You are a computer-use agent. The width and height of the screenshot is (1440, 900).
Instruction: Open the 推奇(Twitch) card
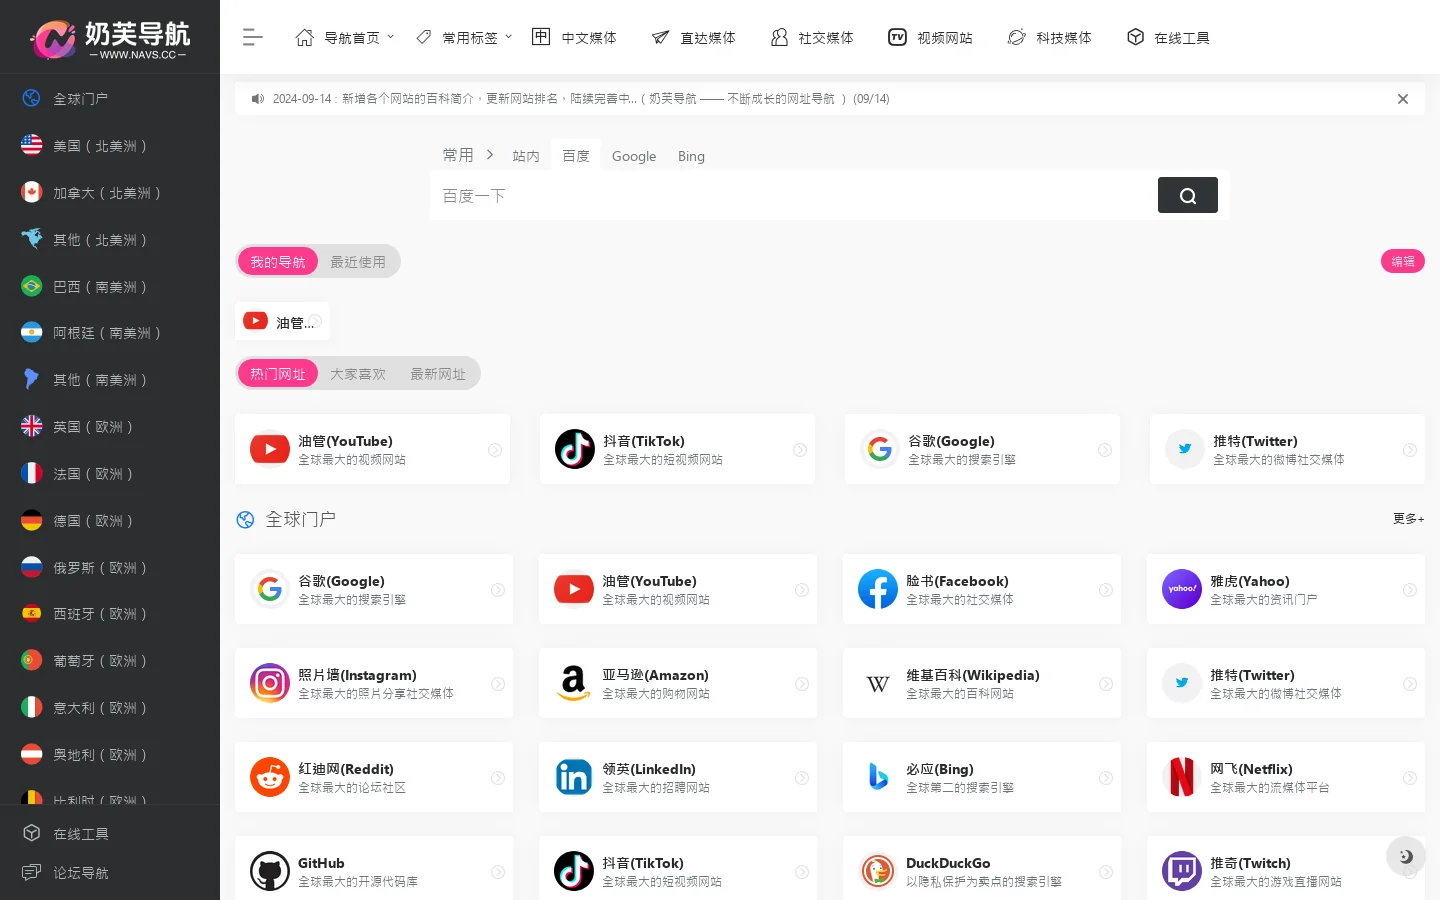(x=1286, y=868)
